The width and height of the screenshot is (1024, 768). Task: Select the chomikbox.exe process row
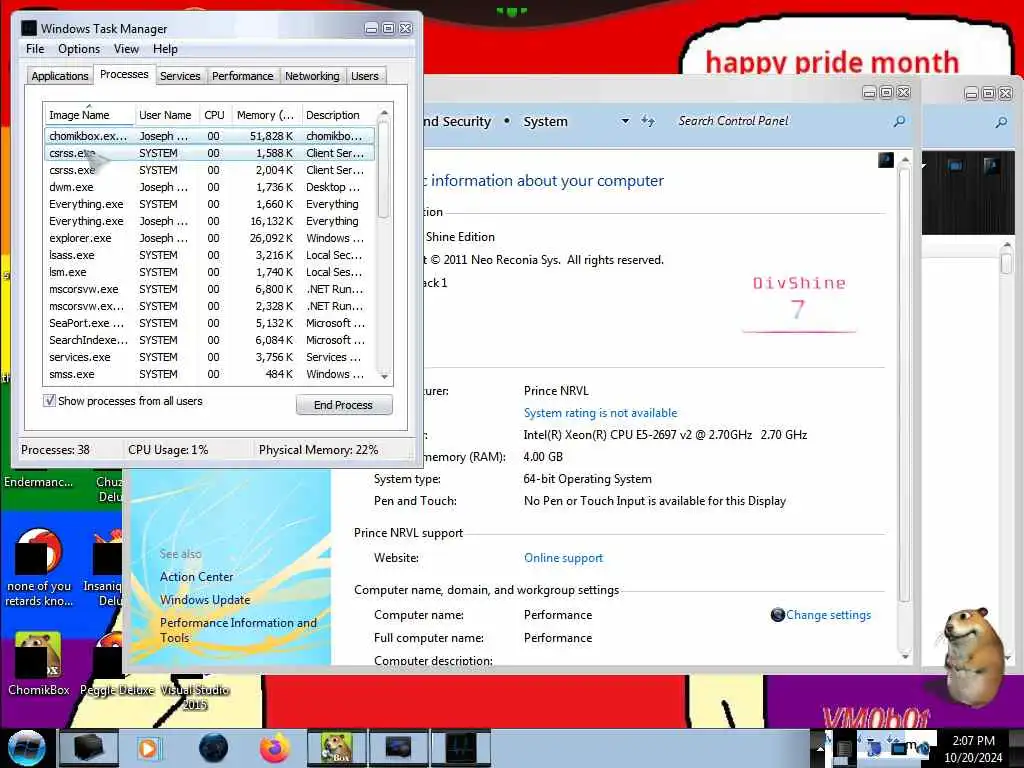[x=210, y=136]
